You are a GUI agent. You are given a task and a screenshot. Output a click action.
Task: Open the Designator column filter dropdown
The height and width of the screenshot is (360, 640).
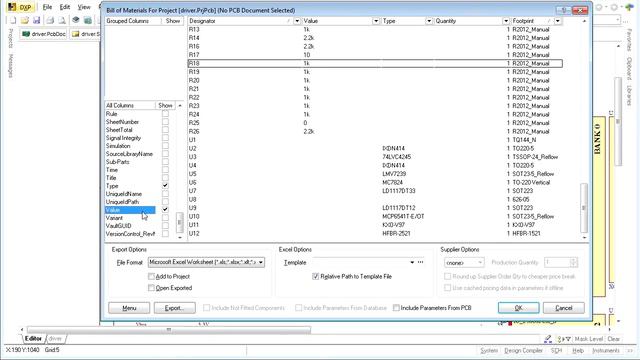pyautogui.click(x=297, y=21)
